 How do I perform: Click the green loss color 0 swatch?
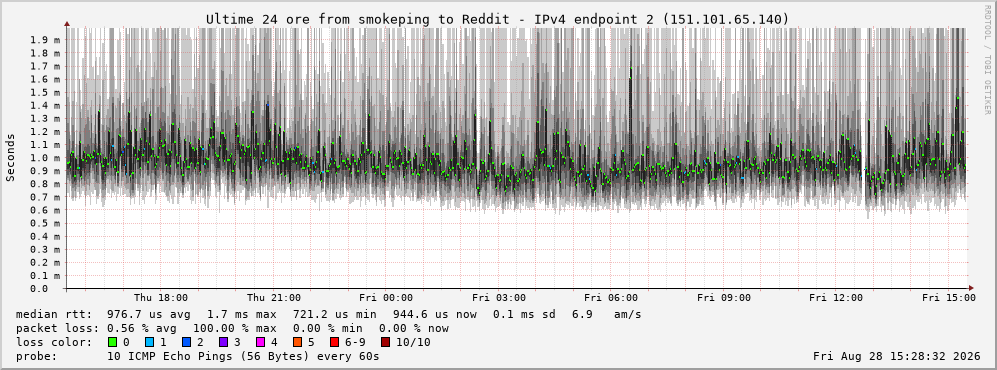[113, 343]
